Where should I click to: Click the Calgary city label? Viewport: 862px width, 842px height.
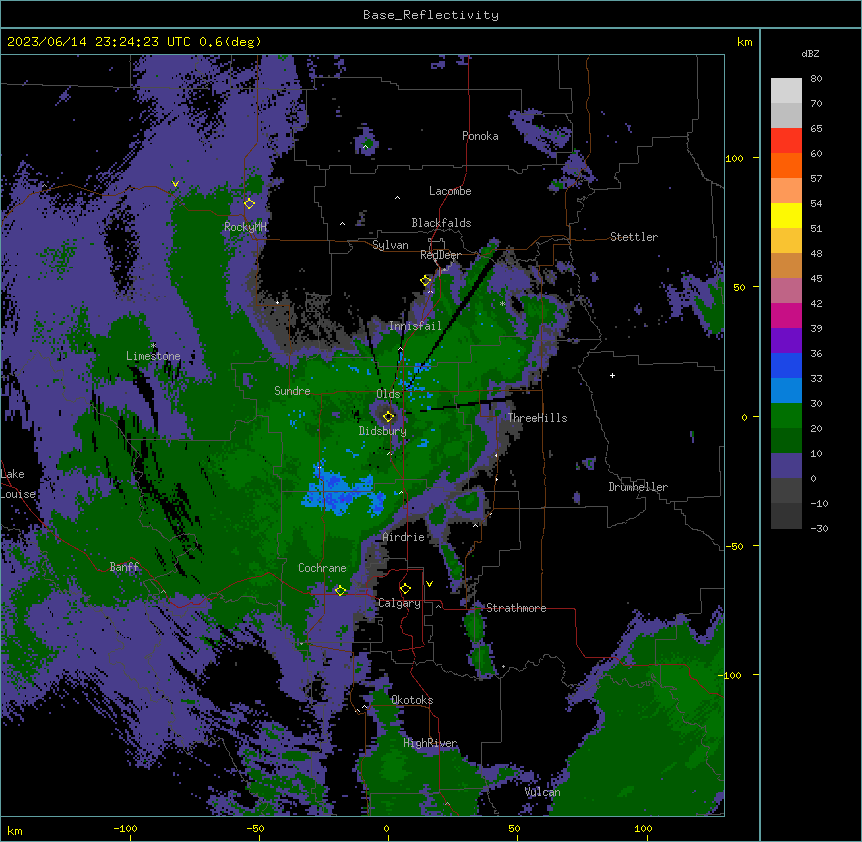click(399, 603)
